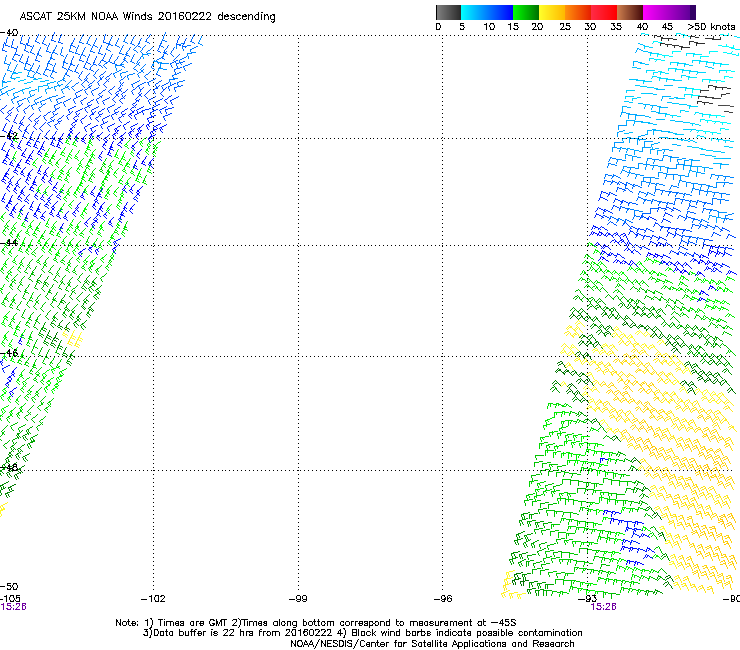Click the note 'Times are GMT'
The image size is (740, 650).
coord(193,623)
